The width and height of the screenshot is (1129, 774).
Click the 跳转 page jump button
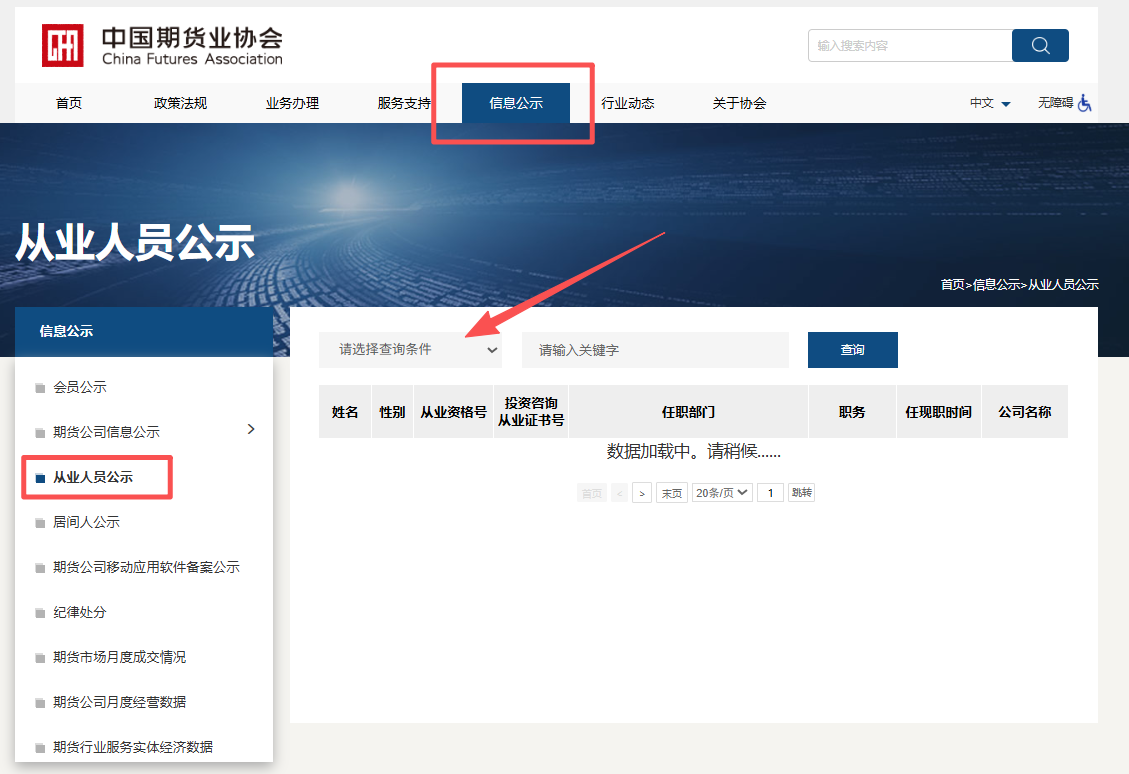pyautogui.click(x=801, y=493)
